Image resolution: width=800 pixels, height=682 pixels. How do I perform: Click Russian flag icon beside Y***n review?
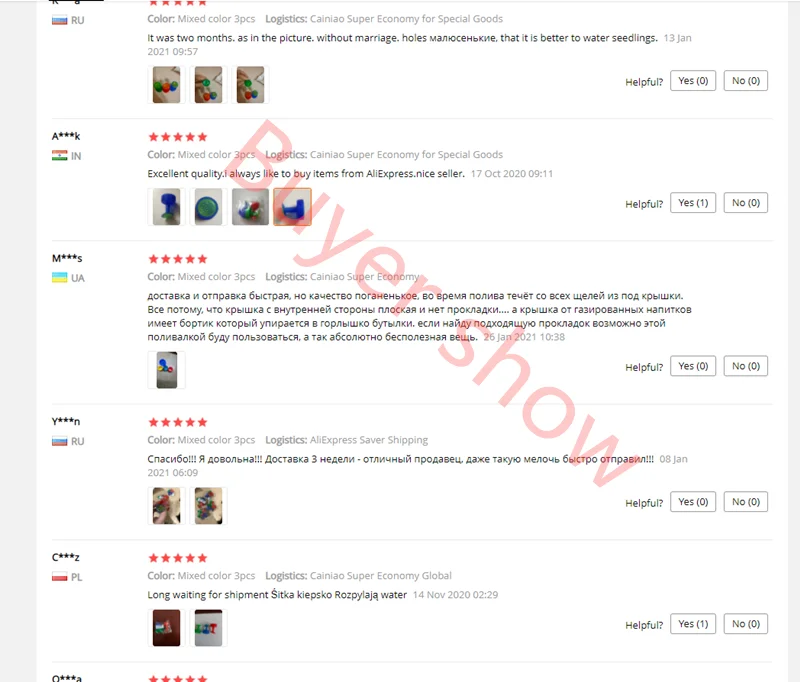[60, 441]
